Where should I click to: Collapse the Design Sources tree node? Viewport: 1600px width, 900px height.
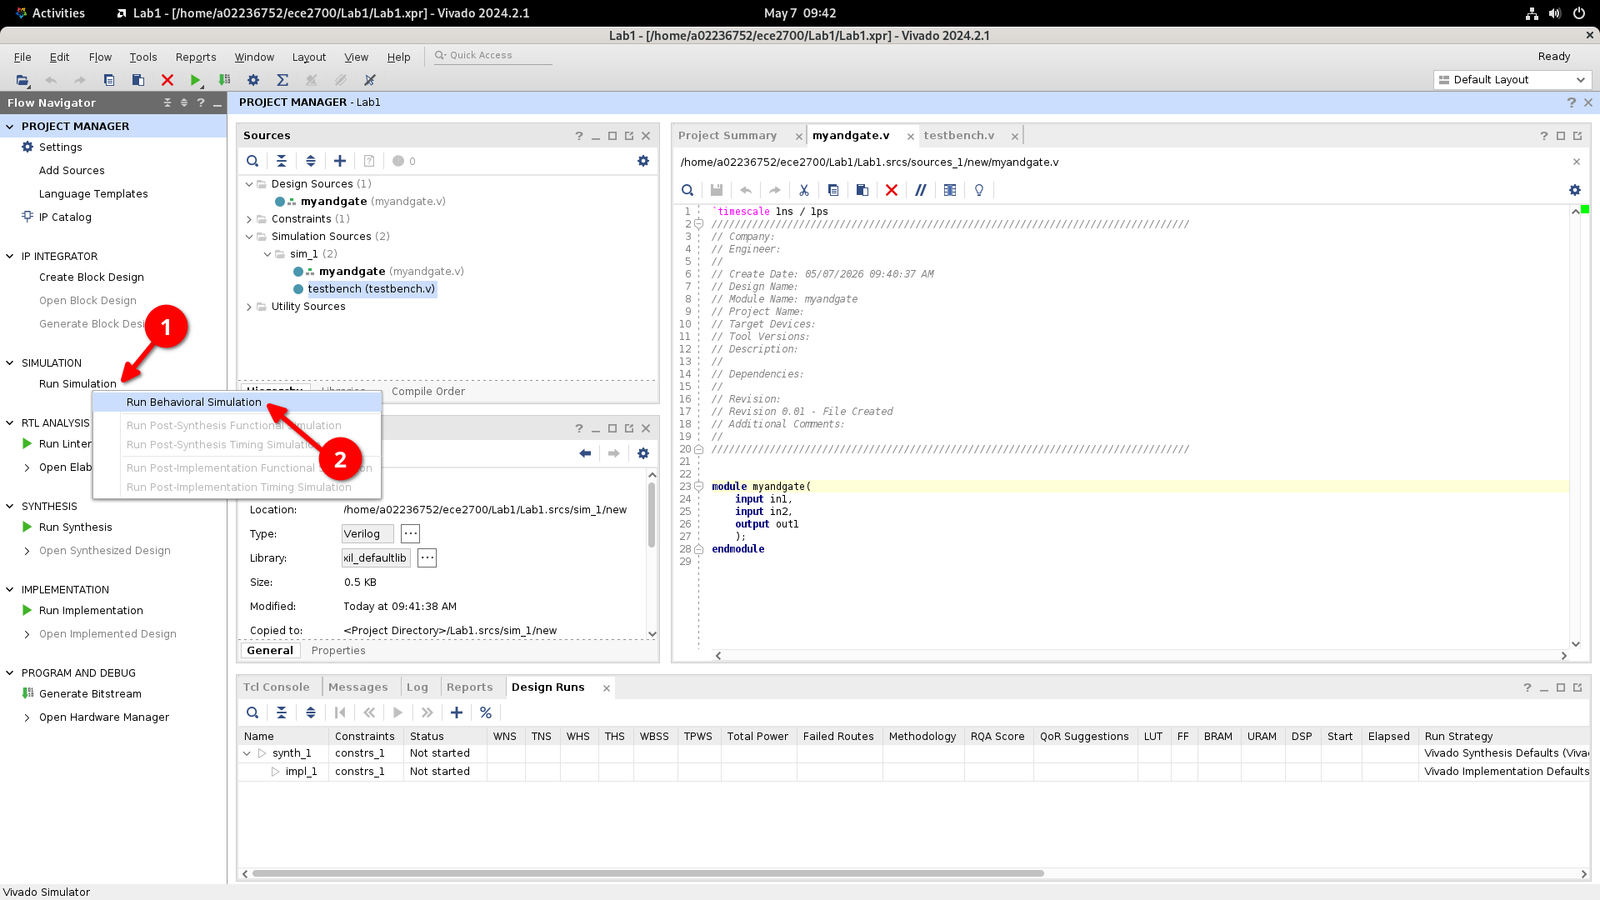point(250,184)
